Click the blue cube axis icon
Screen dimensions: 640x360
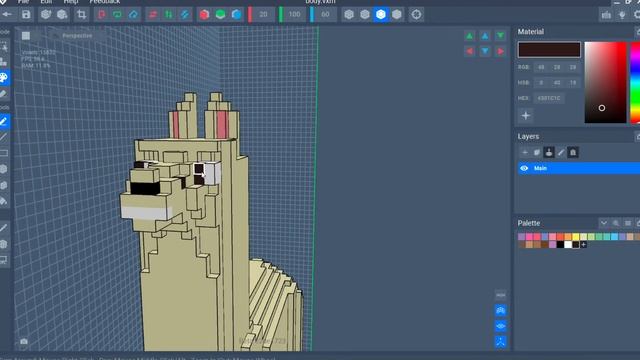236,15
